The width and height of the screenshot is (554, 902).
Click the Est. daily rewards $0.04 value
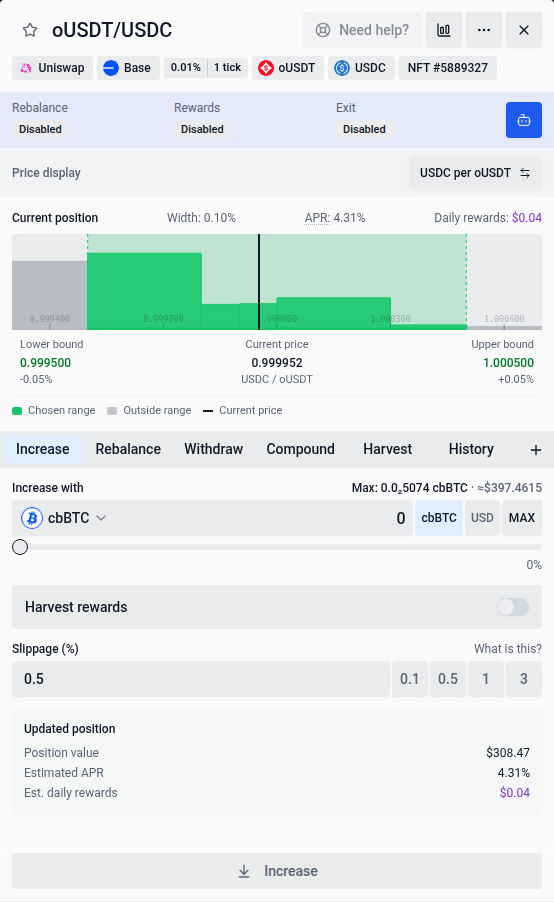coord(515,793)
